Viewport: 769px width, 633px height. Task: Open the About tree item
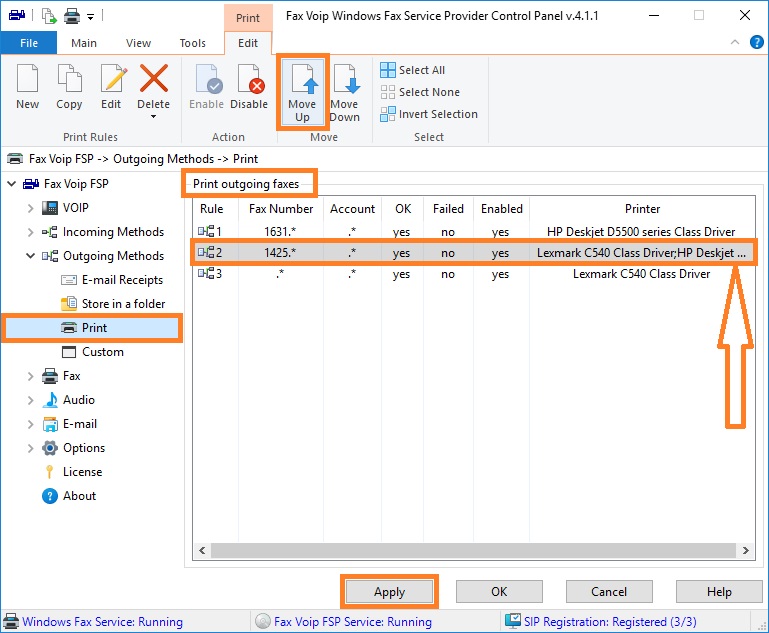(69, 496)
